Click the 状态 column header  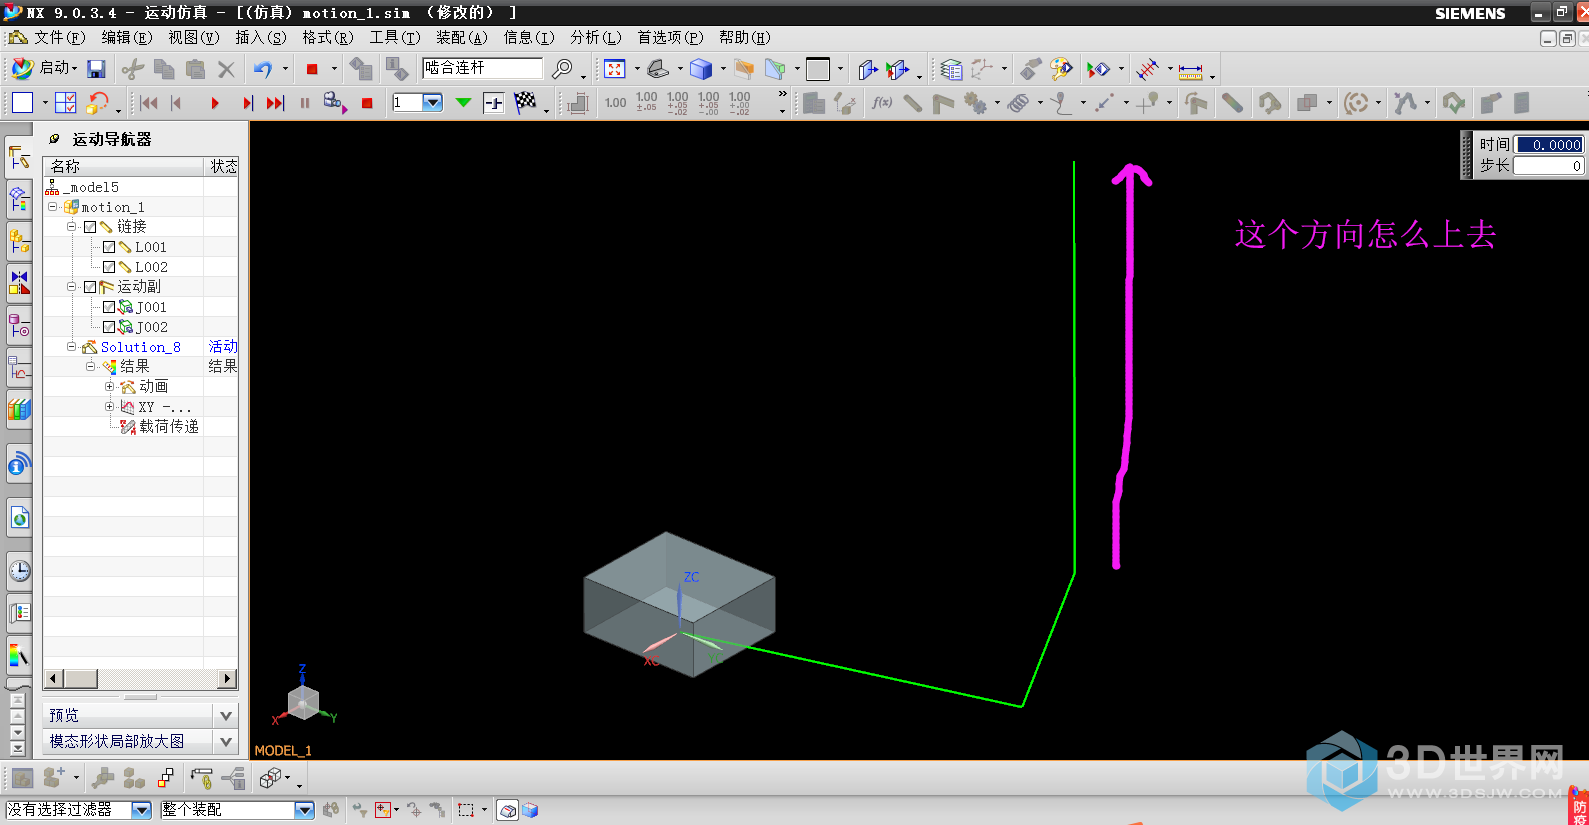click(222, 166)
